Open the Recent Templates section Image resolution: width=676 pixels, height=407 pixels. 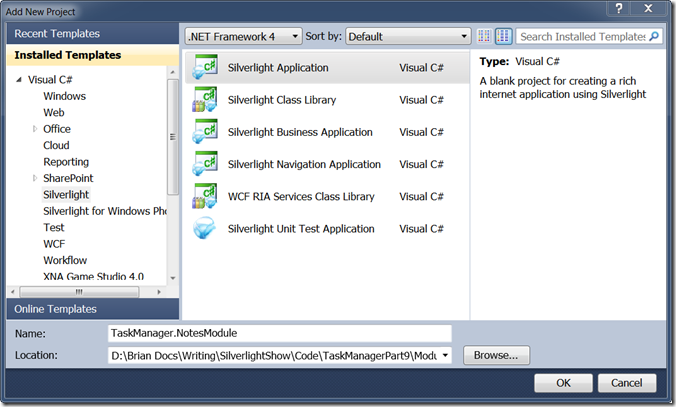pyautogui.click(x=93, y=33)
